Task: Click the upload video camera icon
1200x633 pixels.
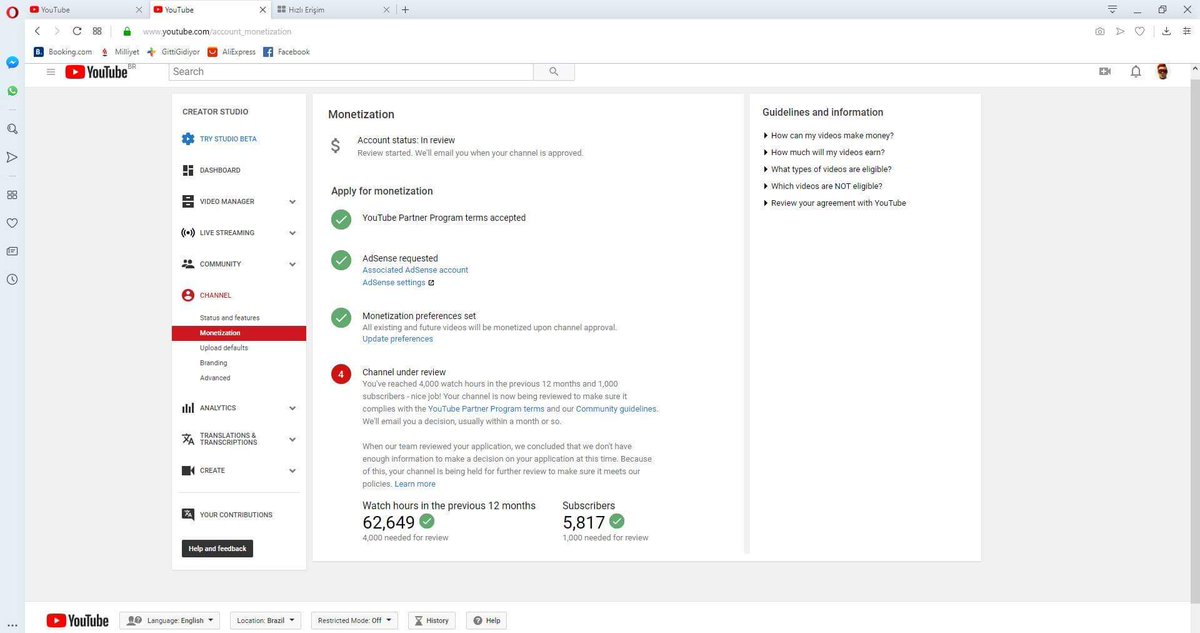Action: click(1105, 72)
